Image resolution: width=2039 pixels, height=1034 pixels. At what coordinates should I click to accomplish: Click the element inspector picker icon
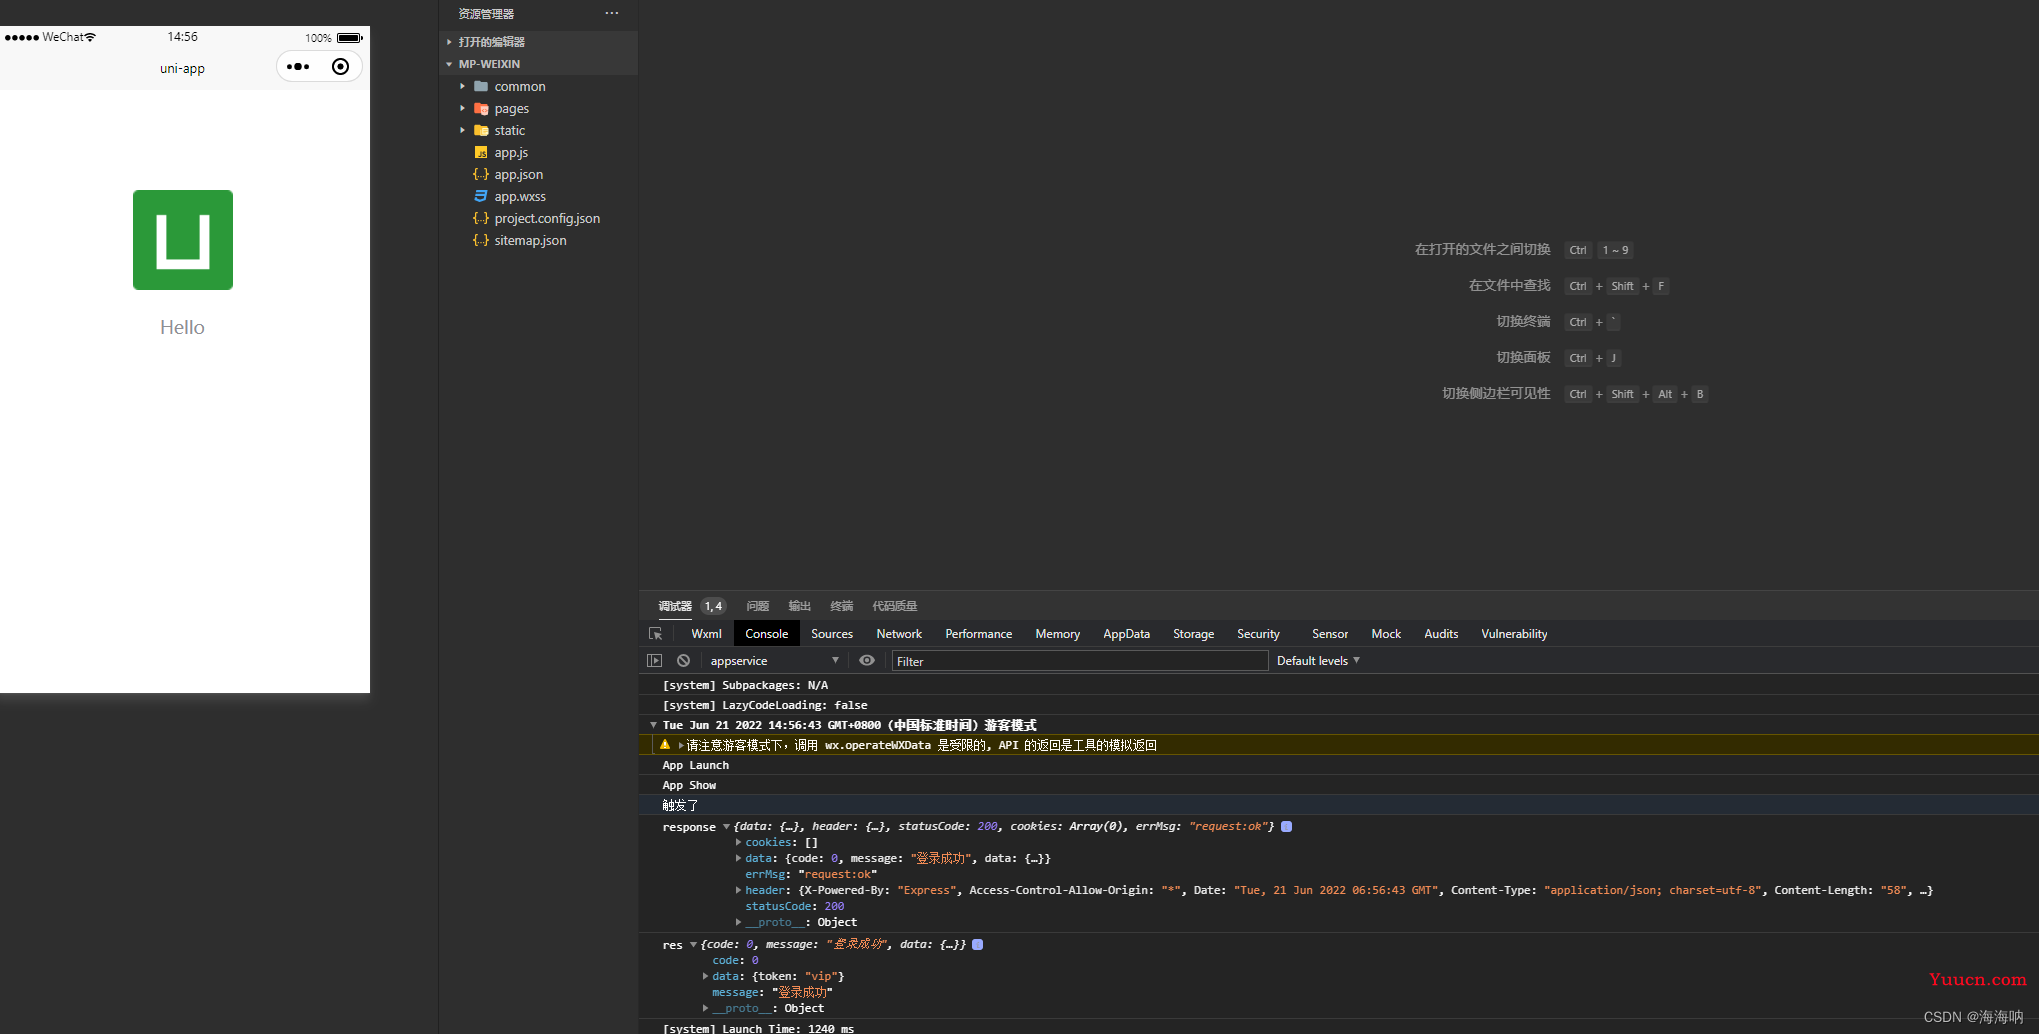656,634
